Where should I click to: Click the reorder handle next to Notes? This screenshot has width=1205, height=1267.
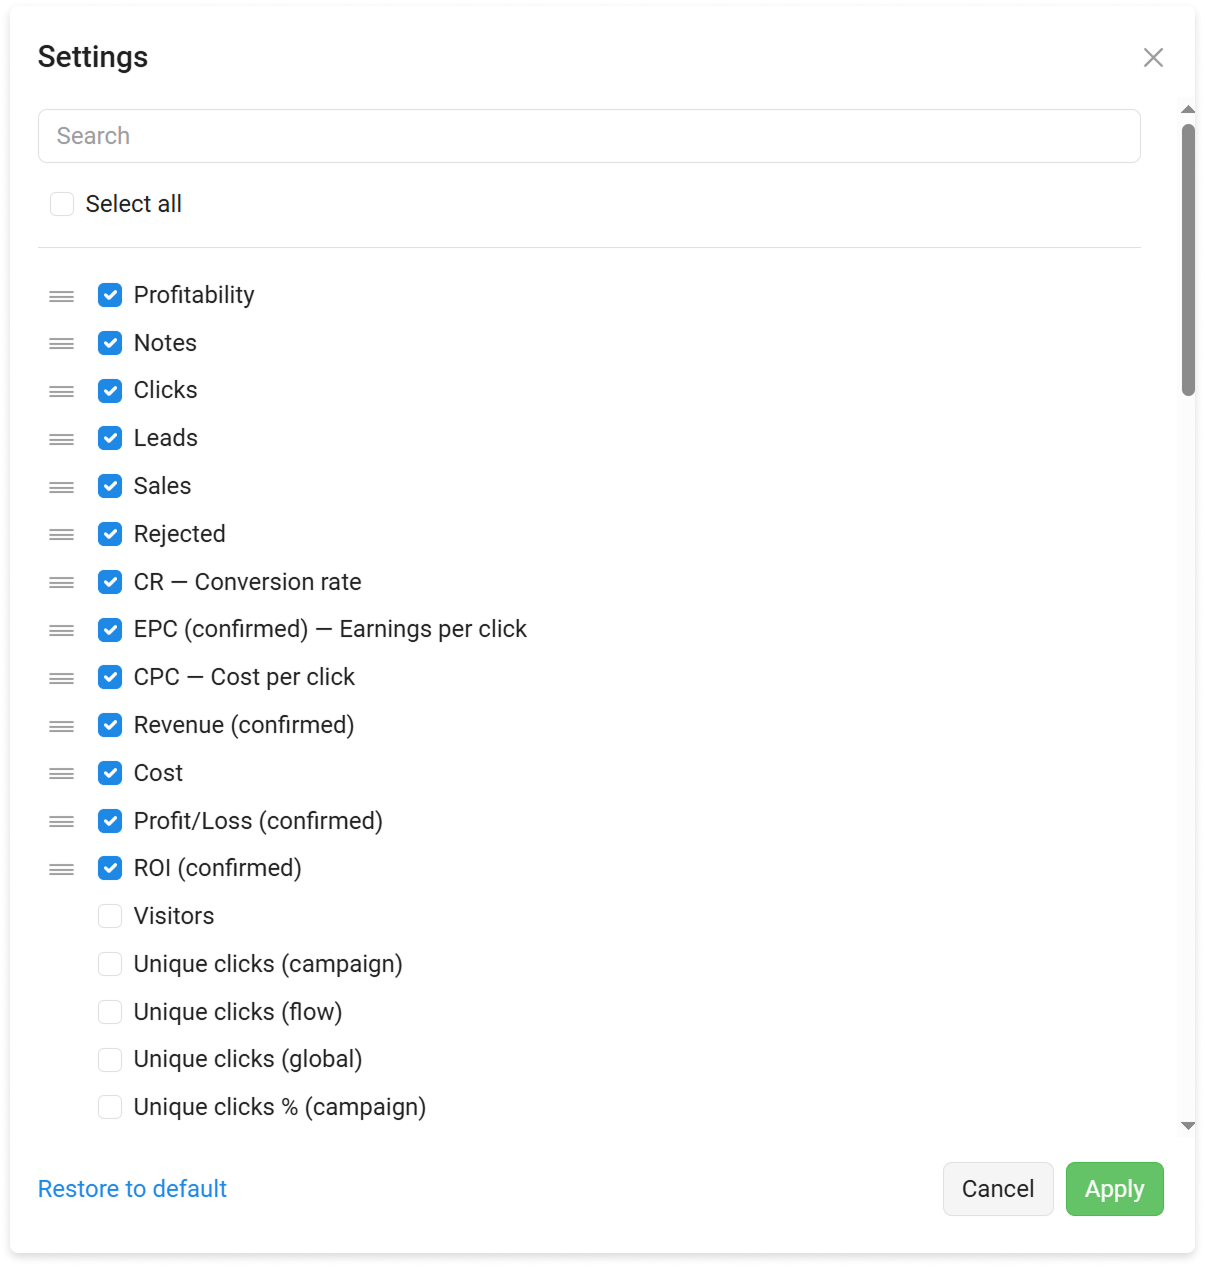pos(62,344)
